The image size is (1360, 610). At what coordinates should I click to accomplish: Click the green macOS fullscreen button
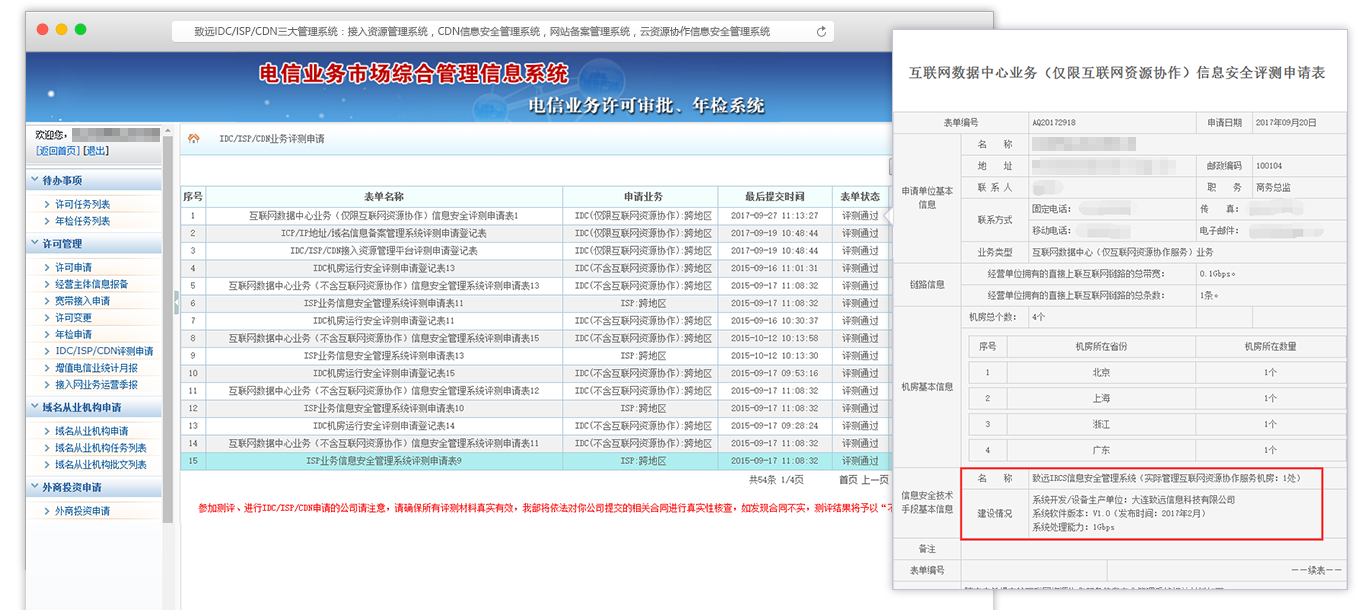click(82, 30)
